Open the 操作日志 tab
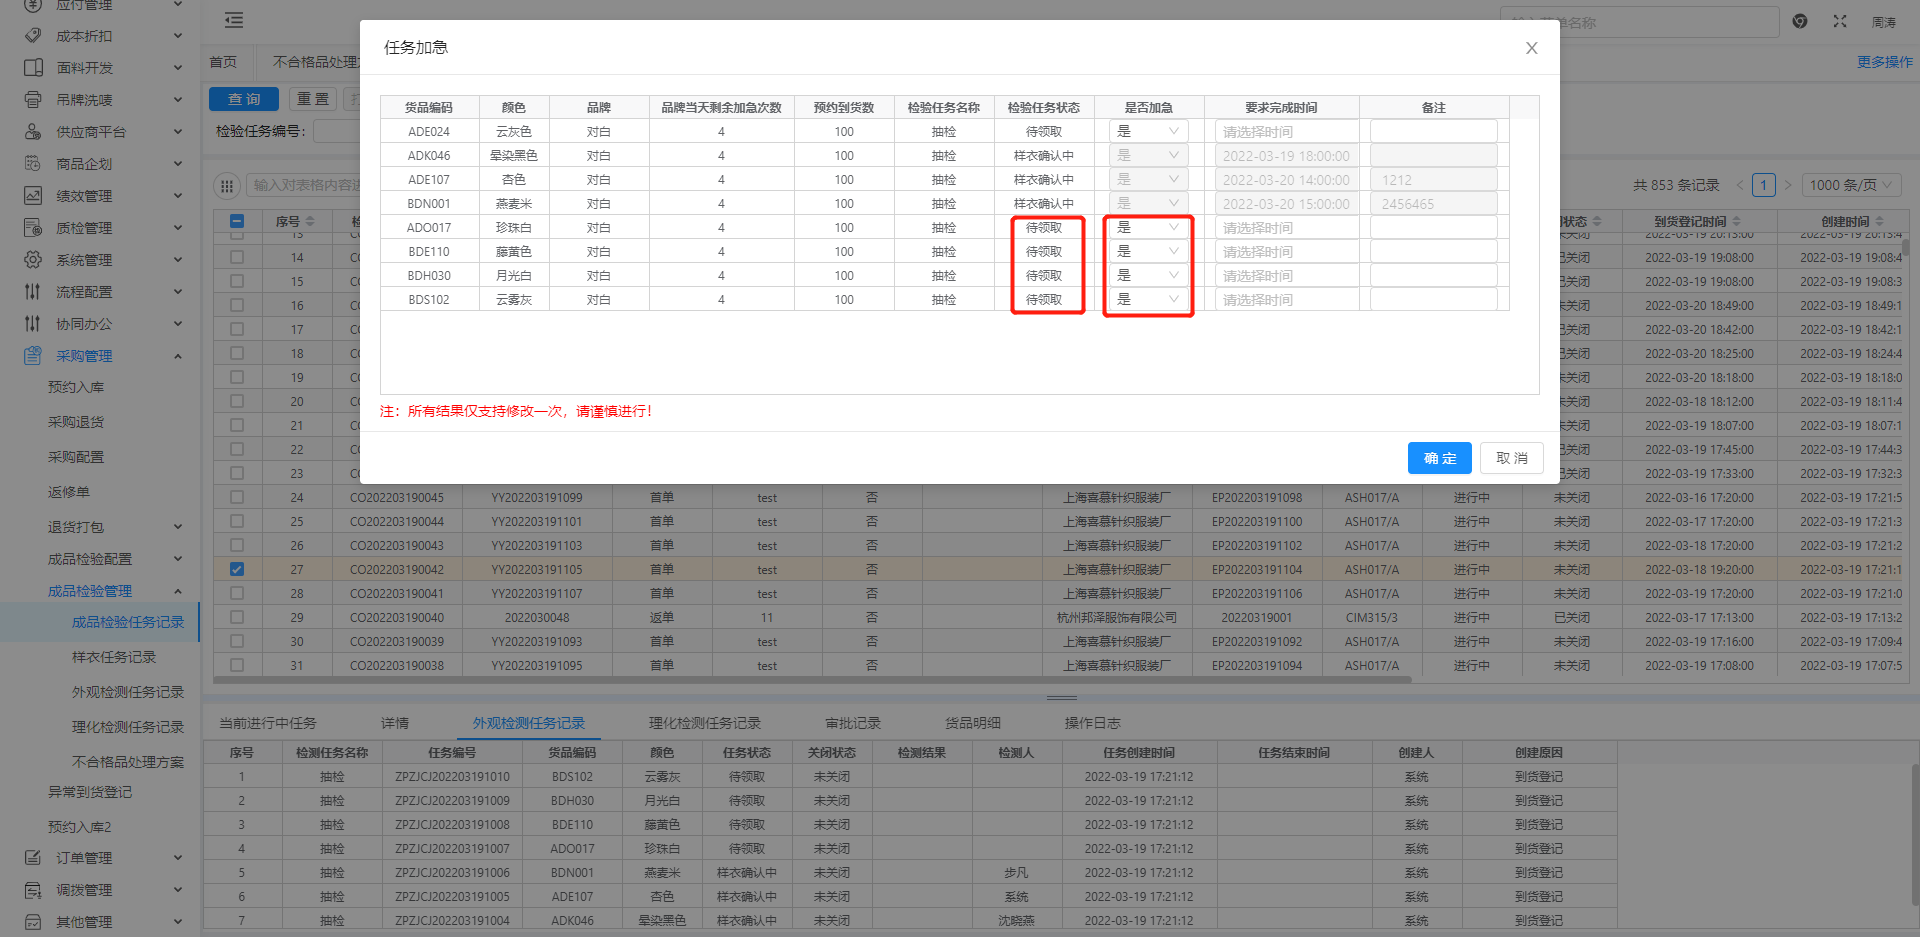 (1092, 723)
